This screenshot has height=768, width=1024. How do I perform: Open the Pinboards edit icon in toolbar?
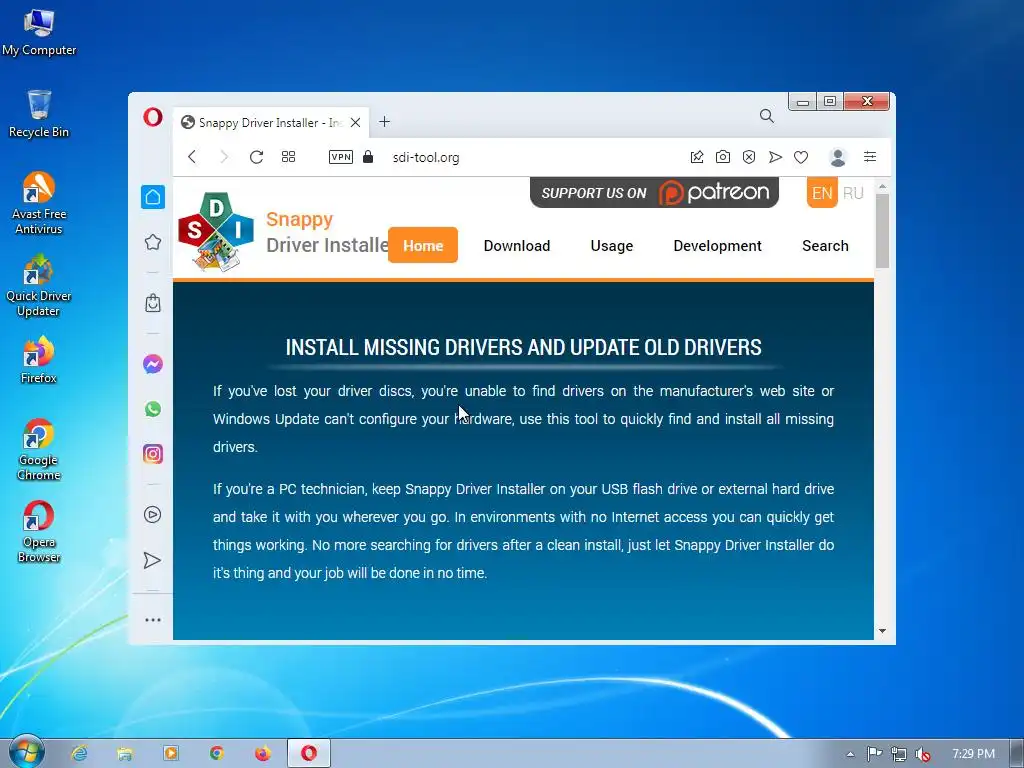tap(697, 157)
